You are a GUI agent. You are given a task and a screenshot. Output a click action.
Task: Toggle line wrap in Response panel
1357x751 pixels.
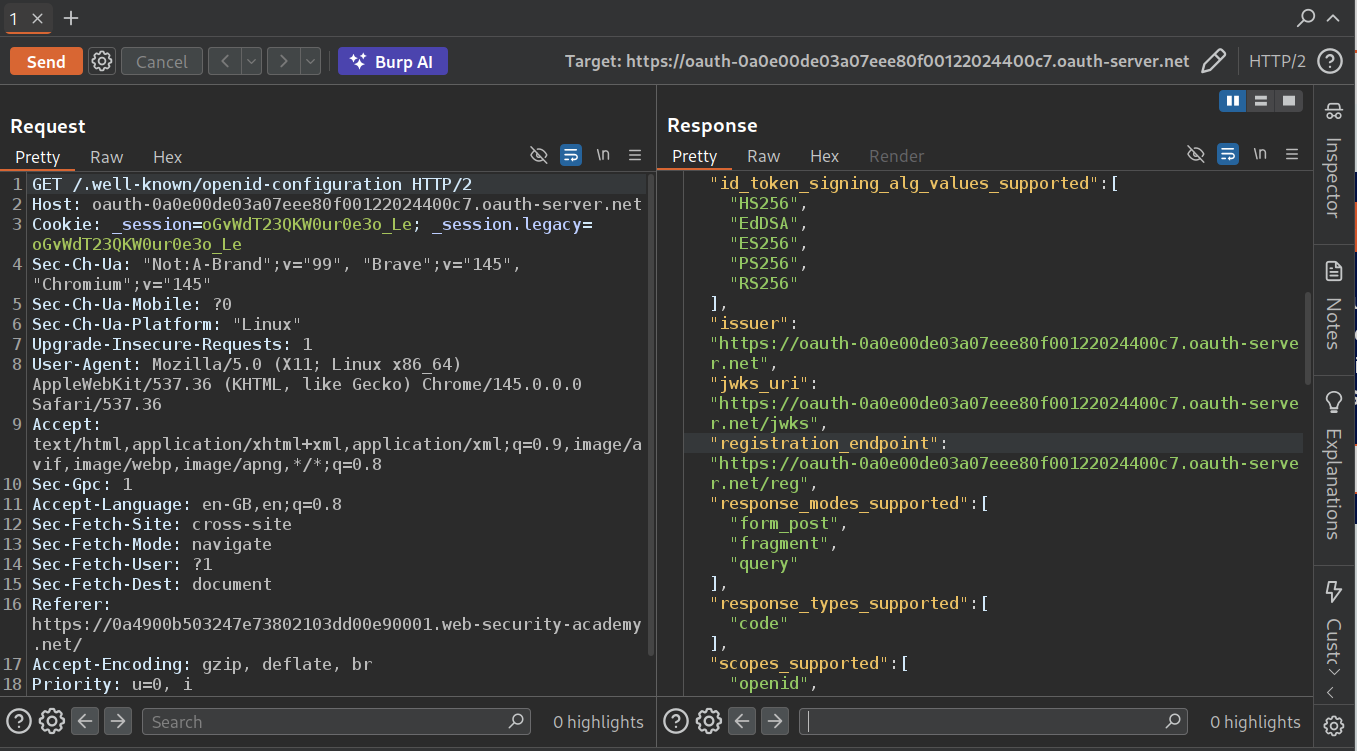[x=1227, y=154]
